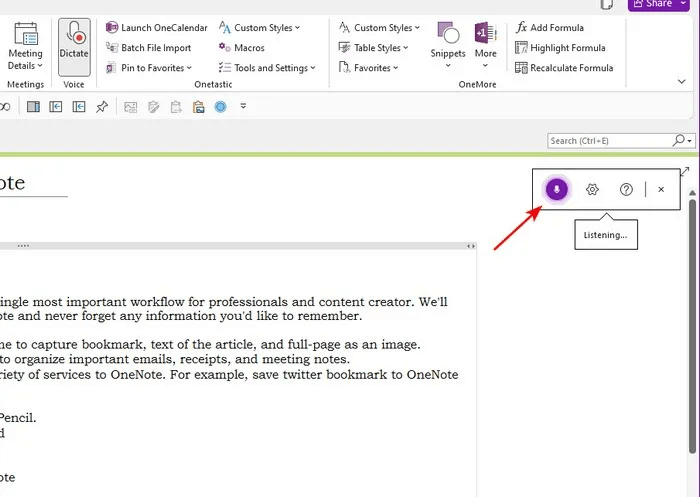This screenshot has width=700, height=497.
Task: Click the vertical scrollbar thumb
Action: point(692,326)
